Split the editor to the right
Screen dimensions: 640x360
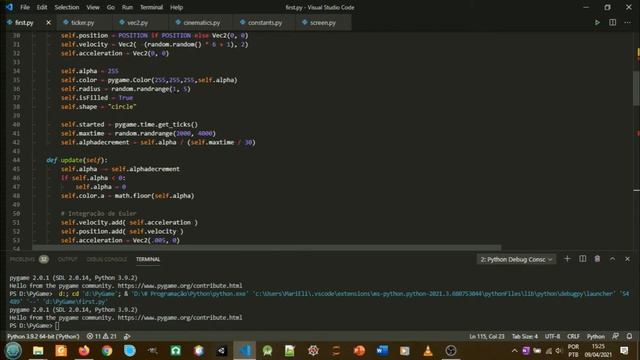pos(612,22)
